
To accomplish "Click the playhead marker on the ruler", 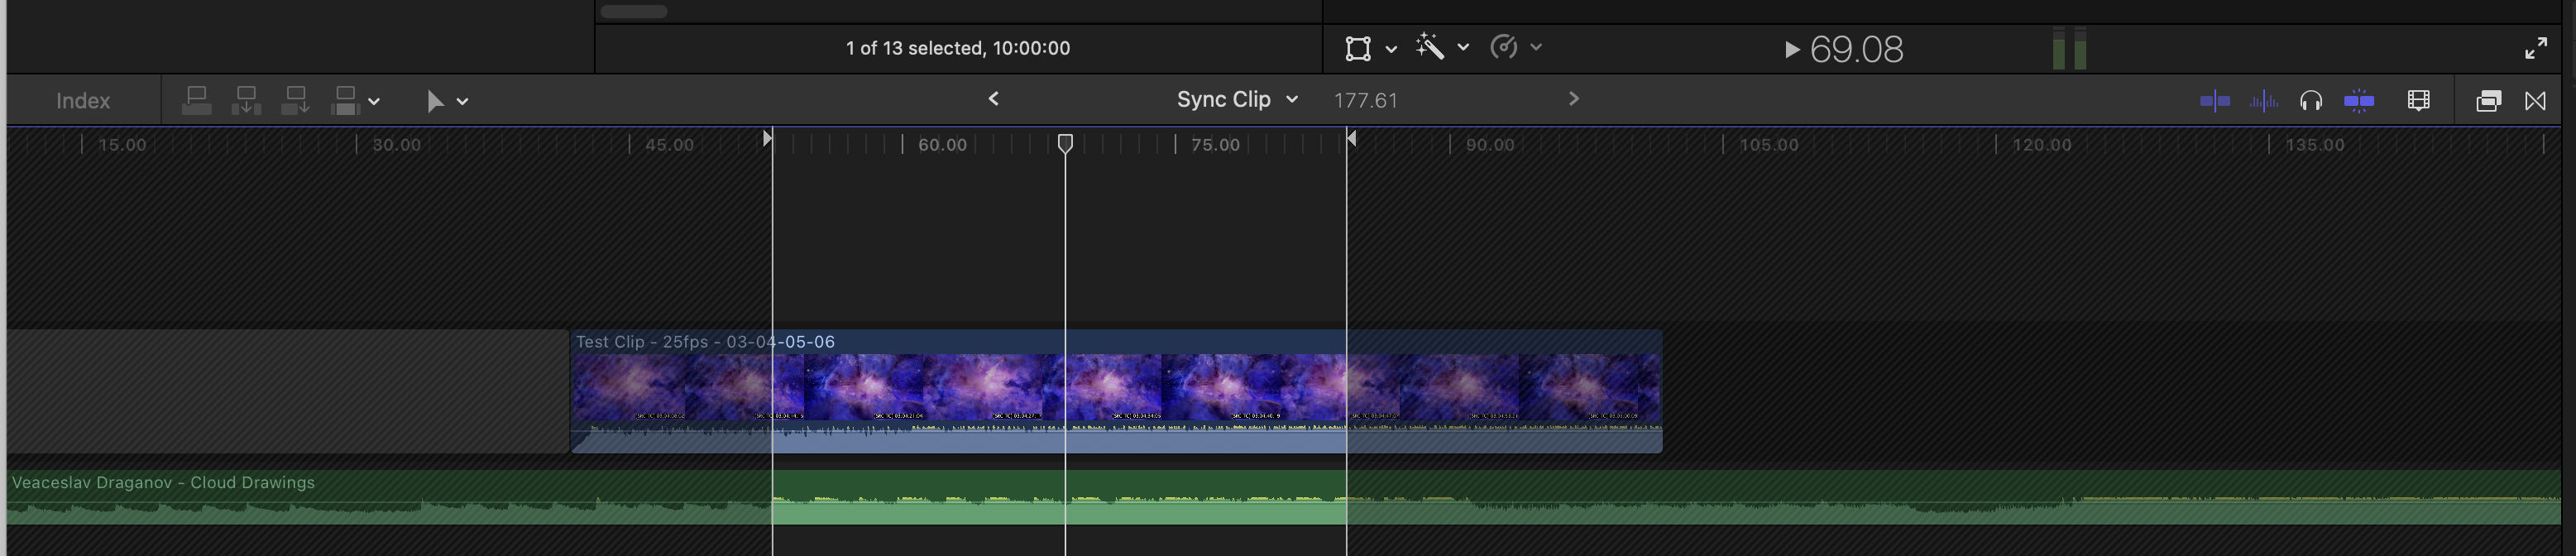I will [1065, 144].
